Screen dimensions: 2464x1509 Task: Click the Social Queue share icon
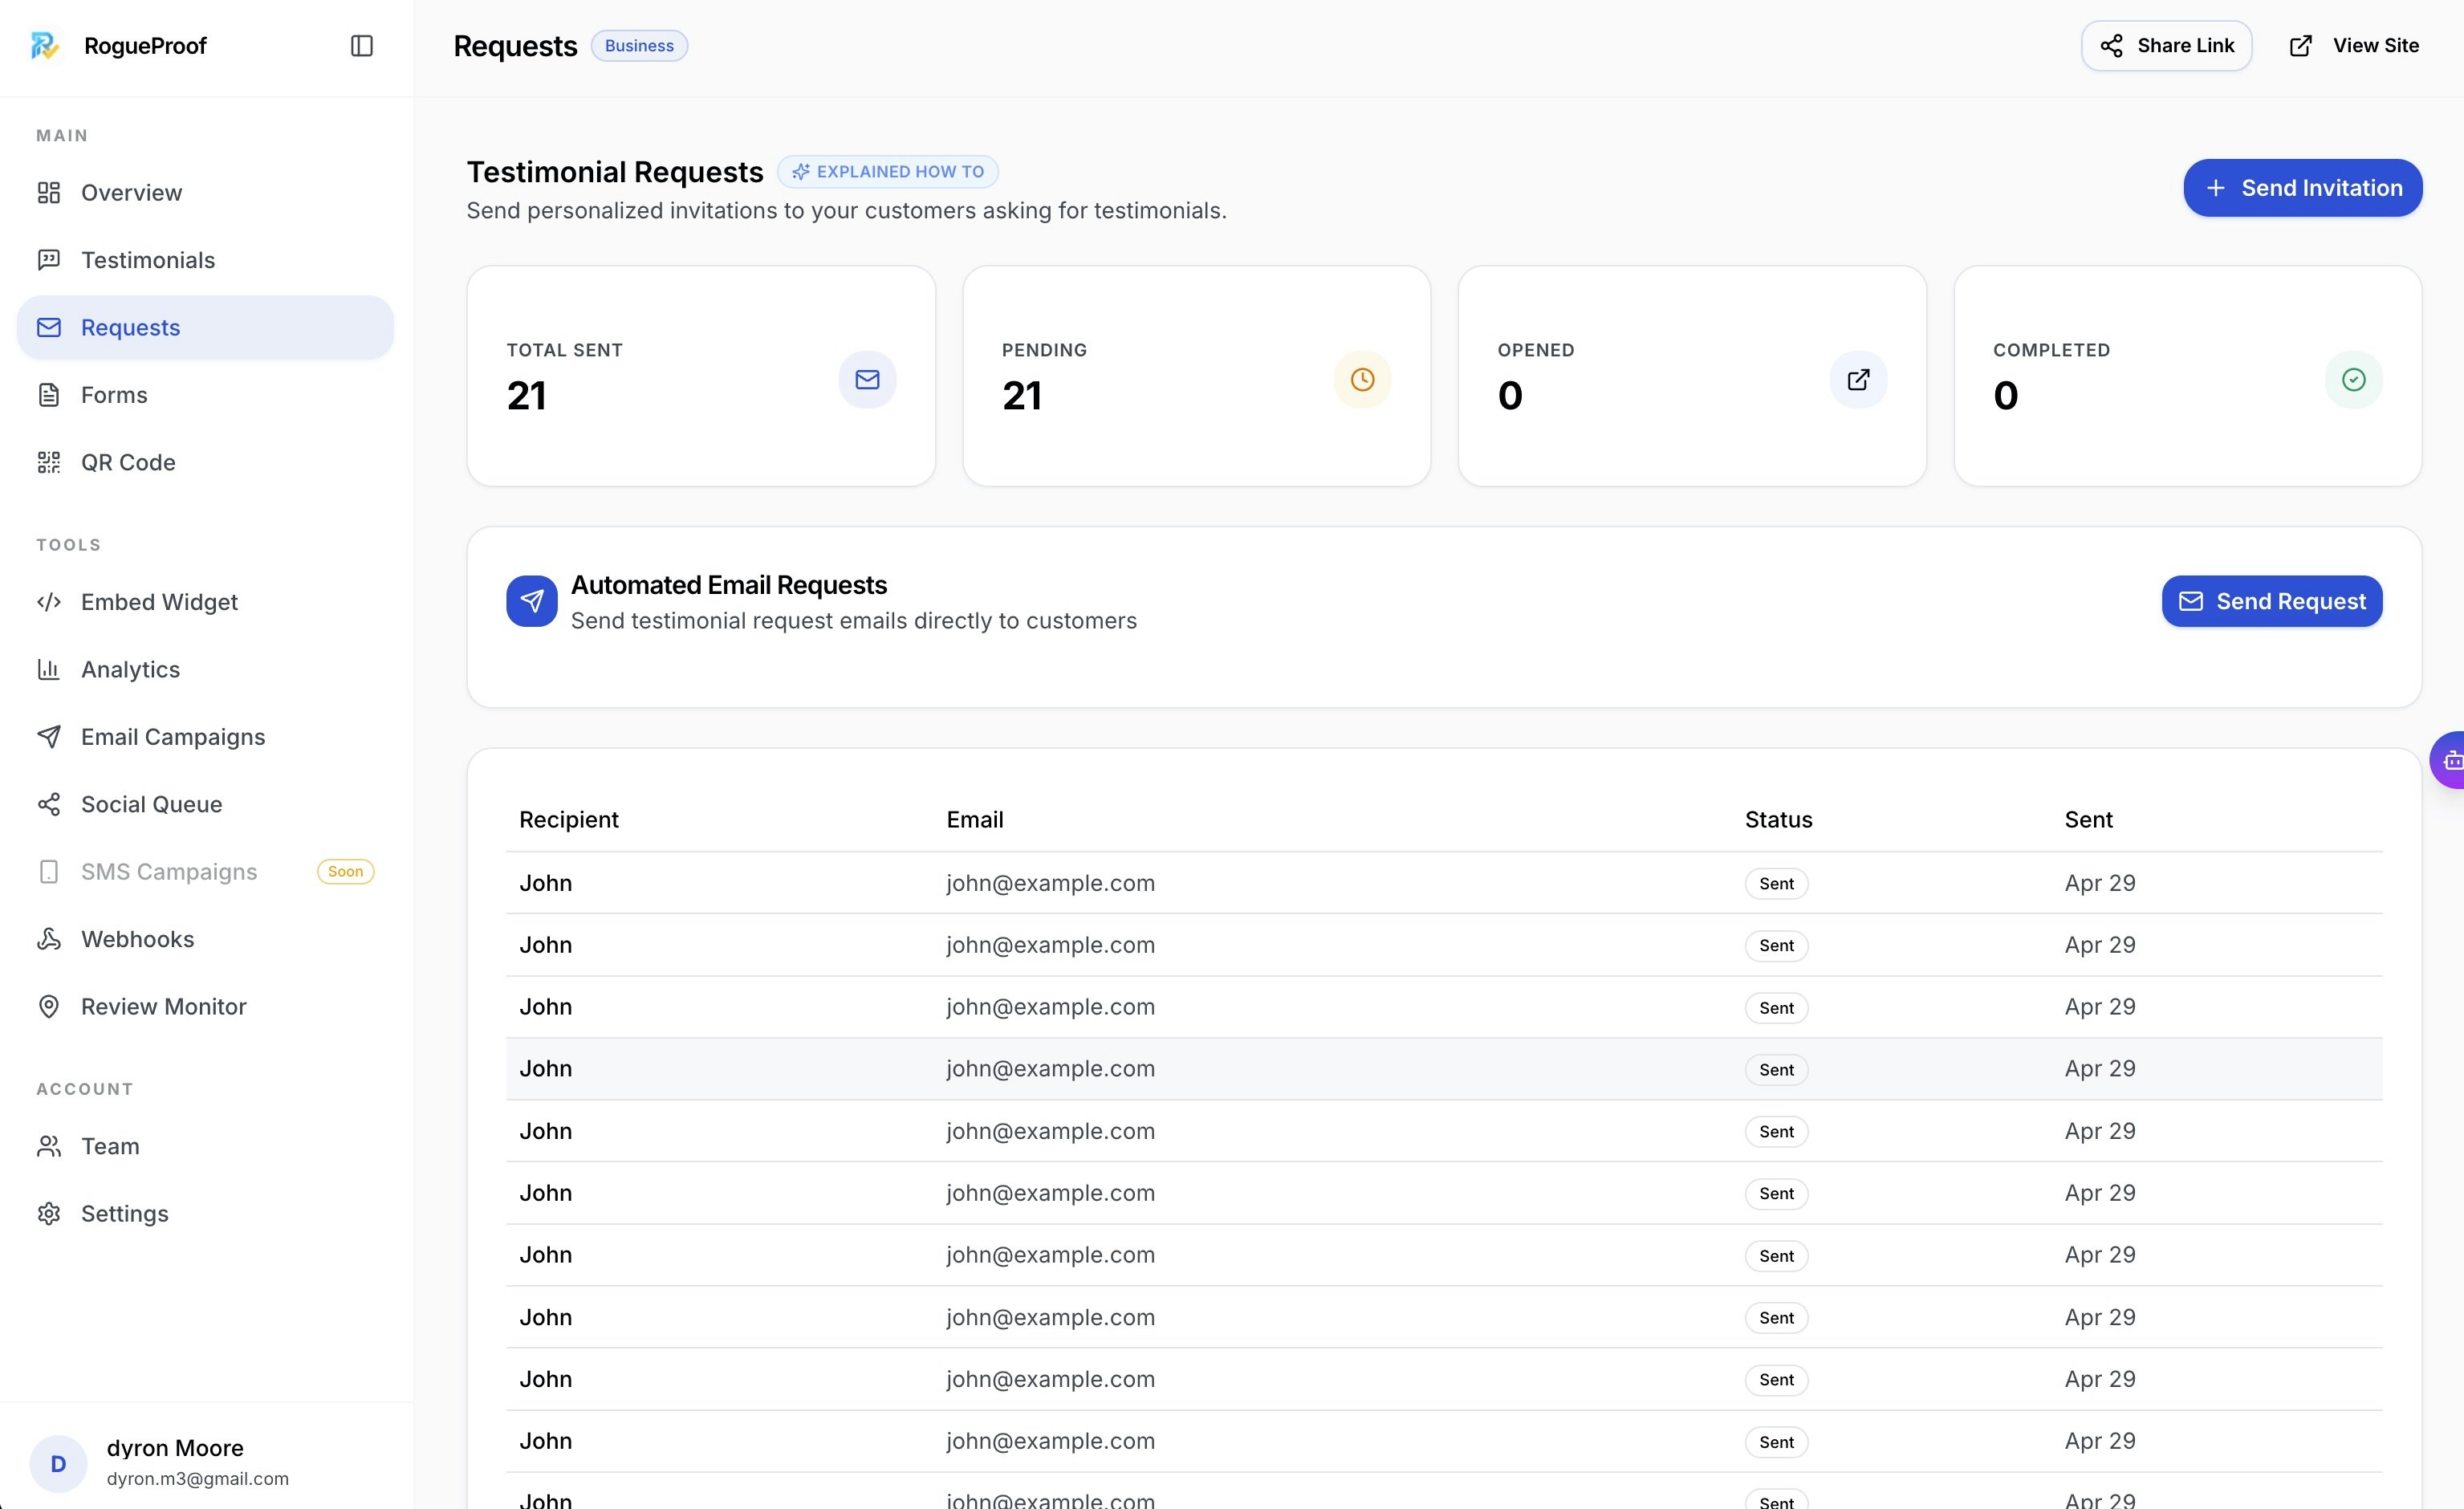coord(49,804)
